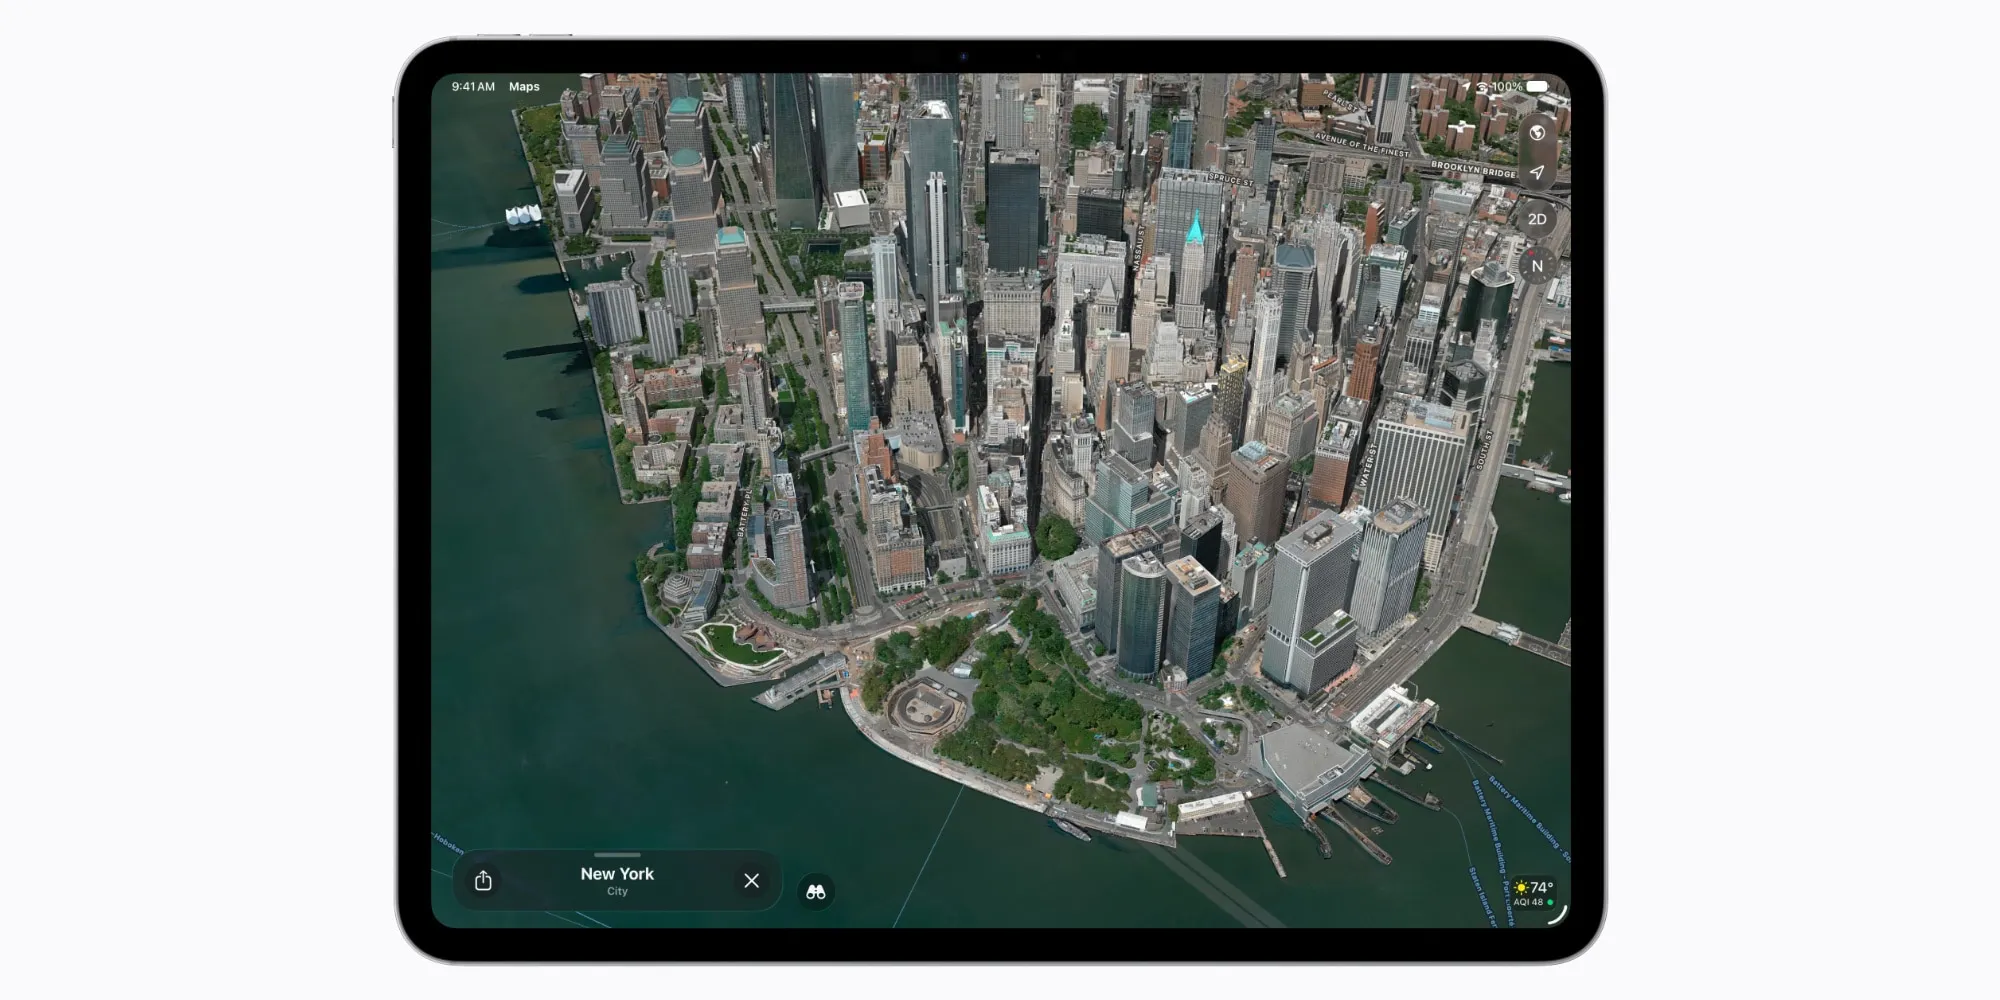Image resolution: width=2000 pixels, height=1000 pixels.
Task: Tap the 9:41 AM clock
Action: 473,87
